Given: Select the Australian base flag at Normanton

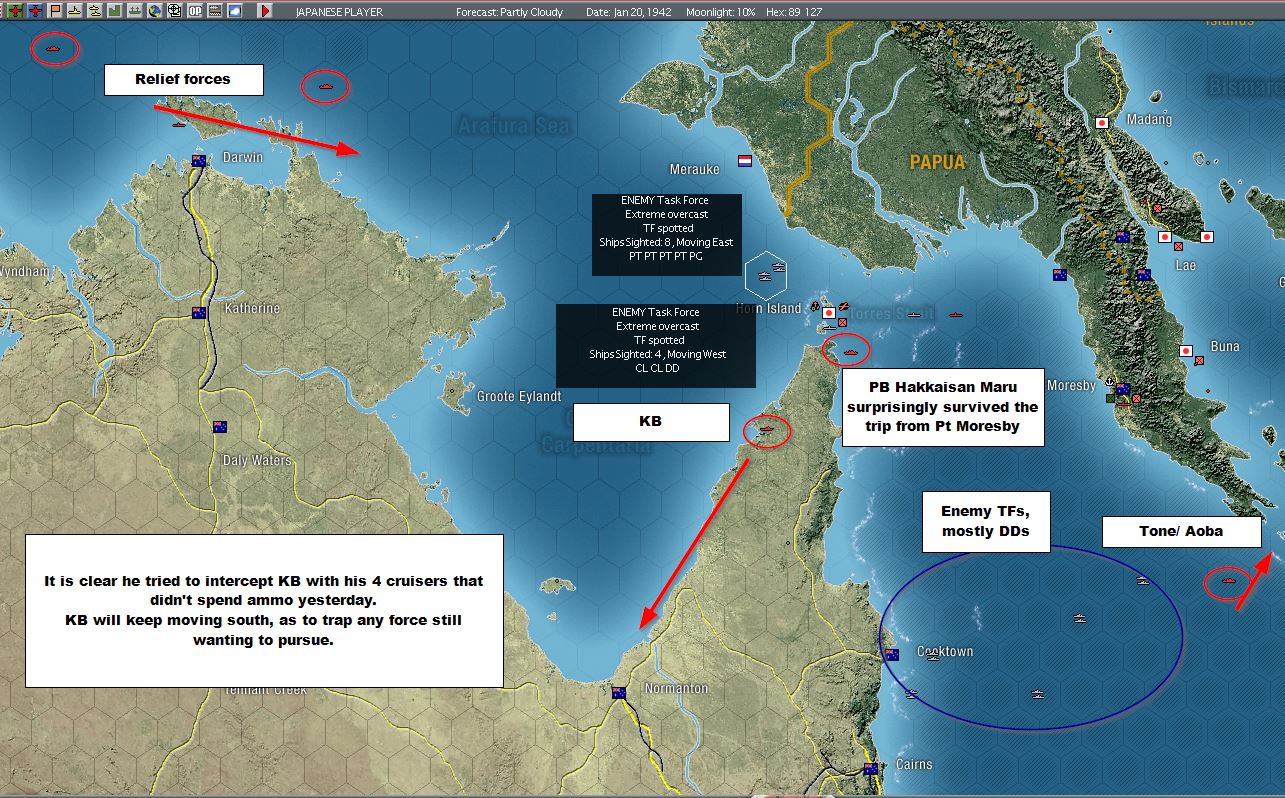Looking at the screenshot, I should [619, 693].
